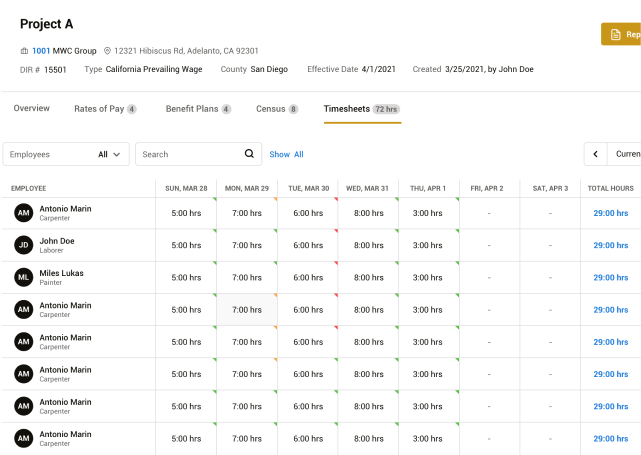The height and width of the screenshot is (455, 641).
Task: Open the Rates of Pay tab
Action: (x=104, y=108)
